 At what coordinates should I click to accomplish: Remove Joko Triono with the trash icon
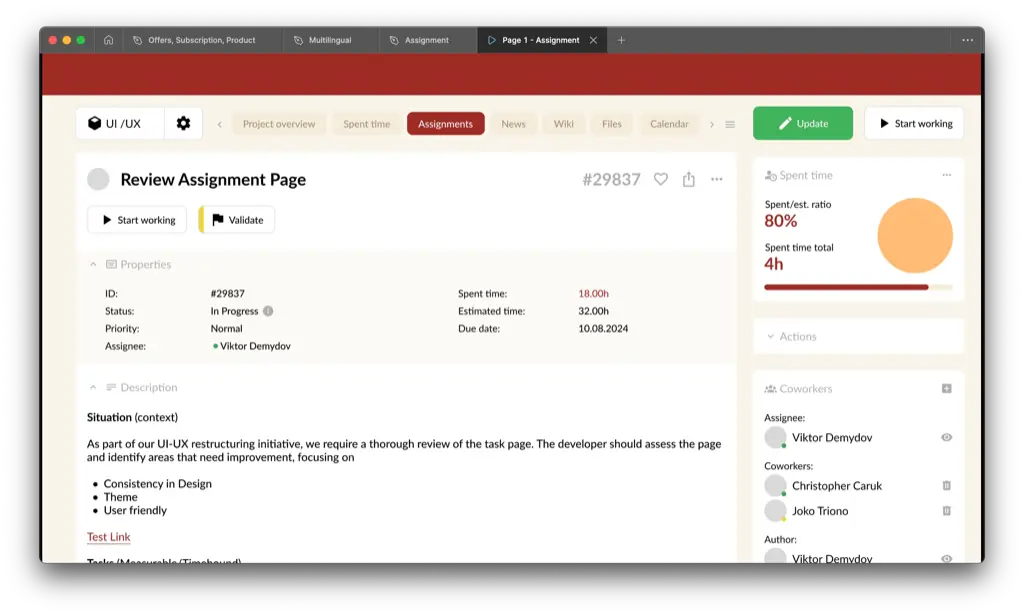tap(944, 510)
